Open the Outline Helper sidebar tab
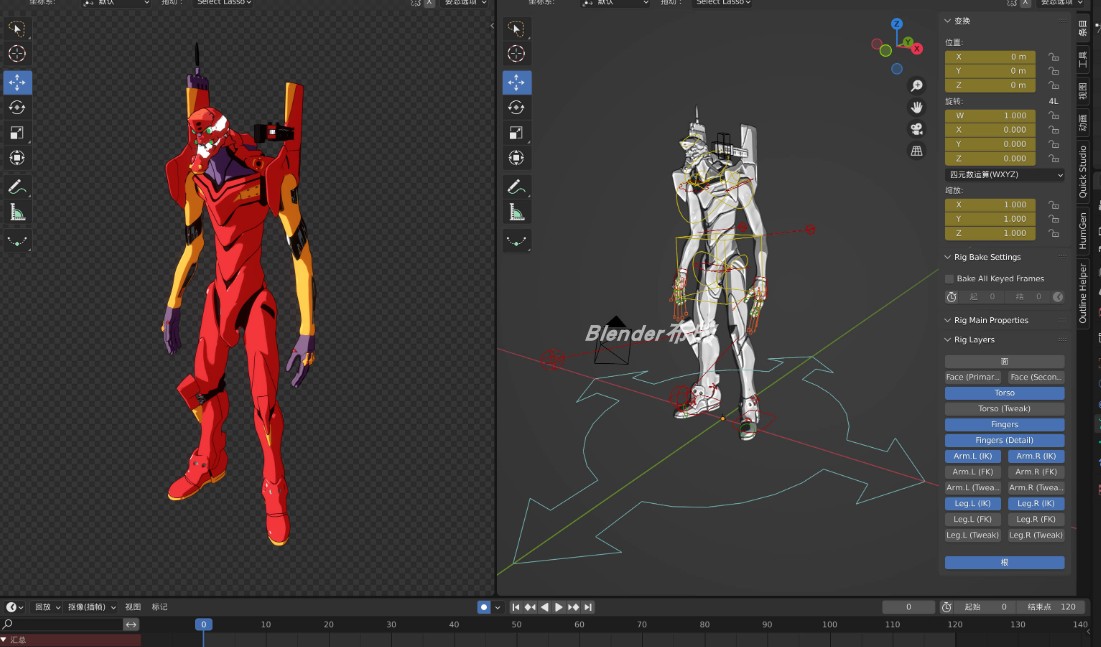Image resolution: width=1101 pixels, height=647 pixels. (x=1083, y=293)
